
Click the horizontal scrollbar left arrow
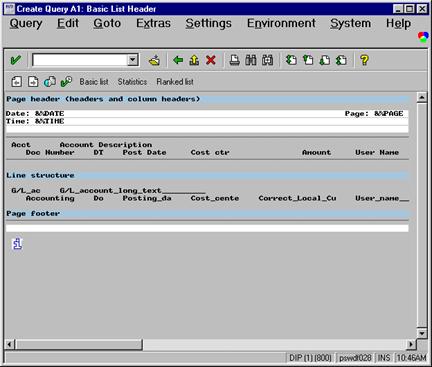tap(10, 344)
